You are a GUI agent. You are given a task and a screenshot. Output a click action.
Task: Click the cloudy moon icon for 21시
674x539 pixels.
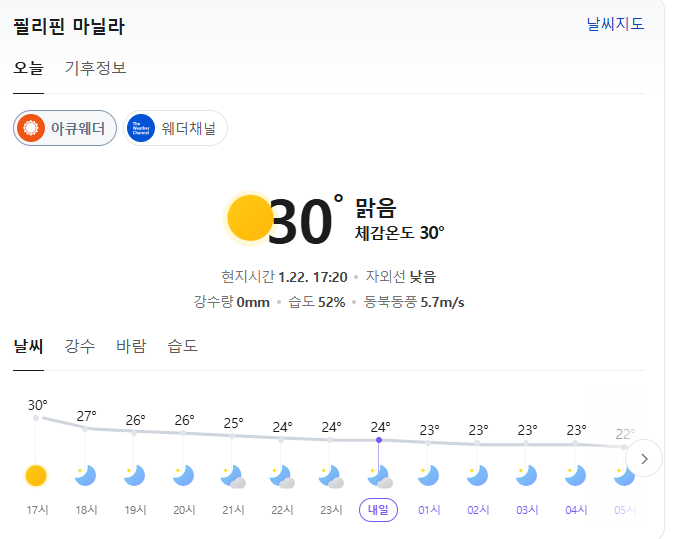(233, 476)
